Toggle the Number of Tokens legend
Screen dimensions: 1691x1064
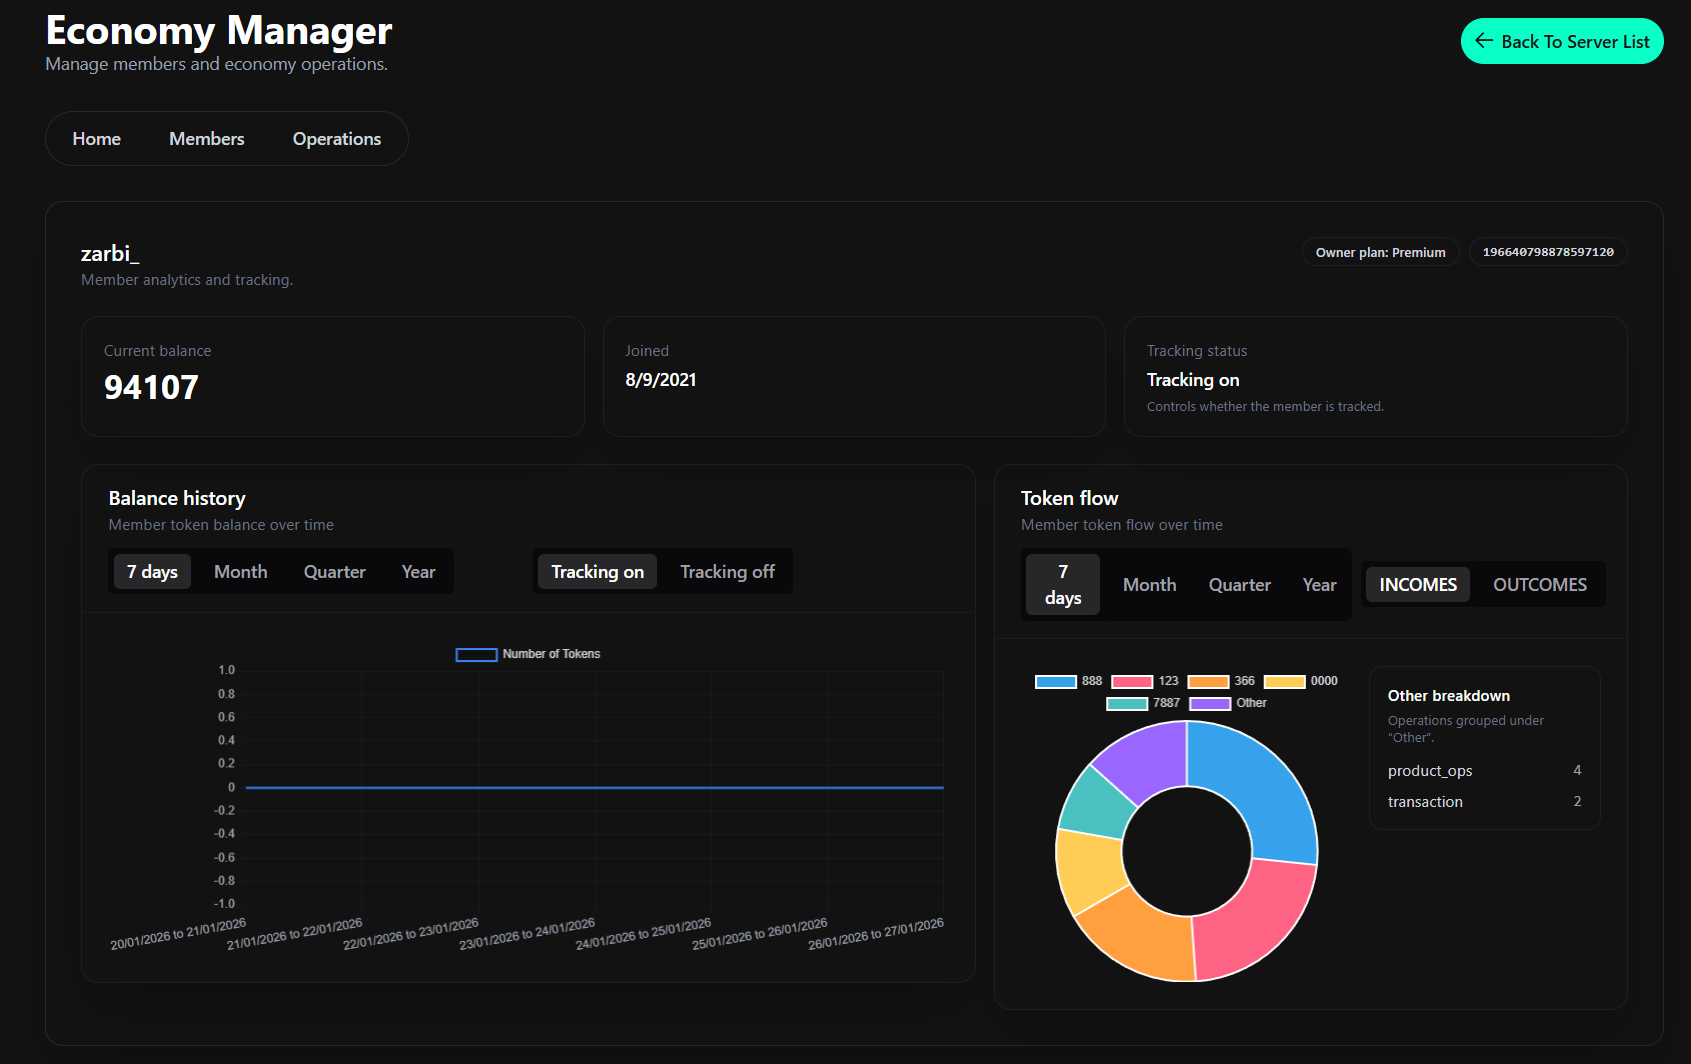528,653
